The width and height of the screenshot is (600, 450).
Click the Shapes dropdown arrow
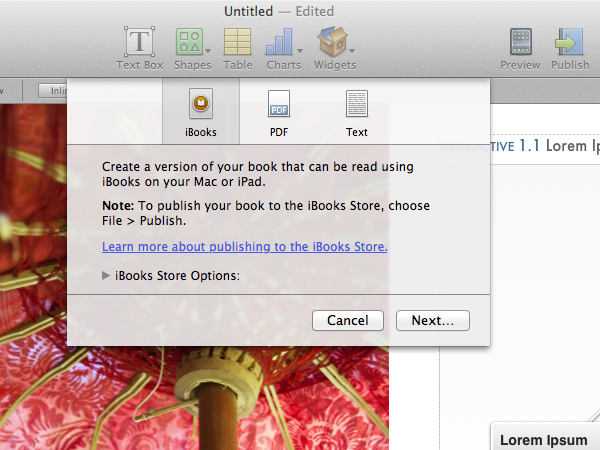[208, 51]
